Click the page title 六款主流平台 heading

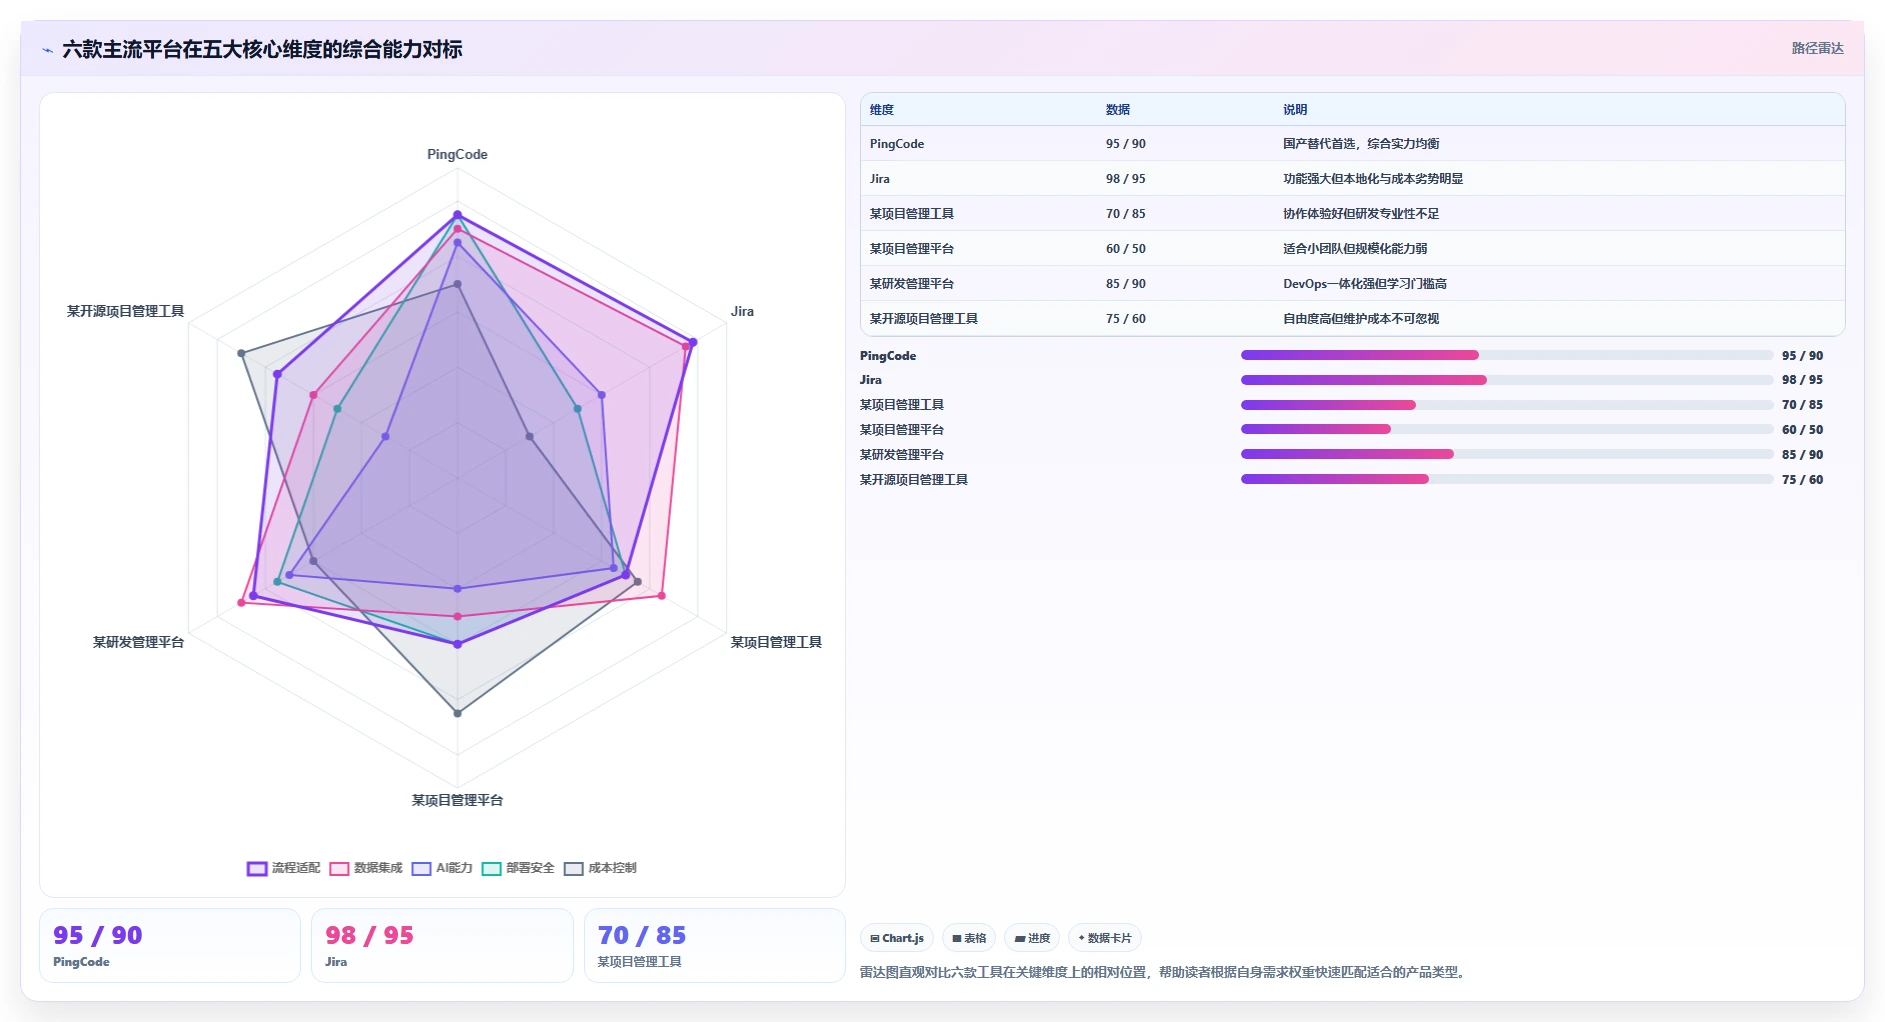pos(262,49)
